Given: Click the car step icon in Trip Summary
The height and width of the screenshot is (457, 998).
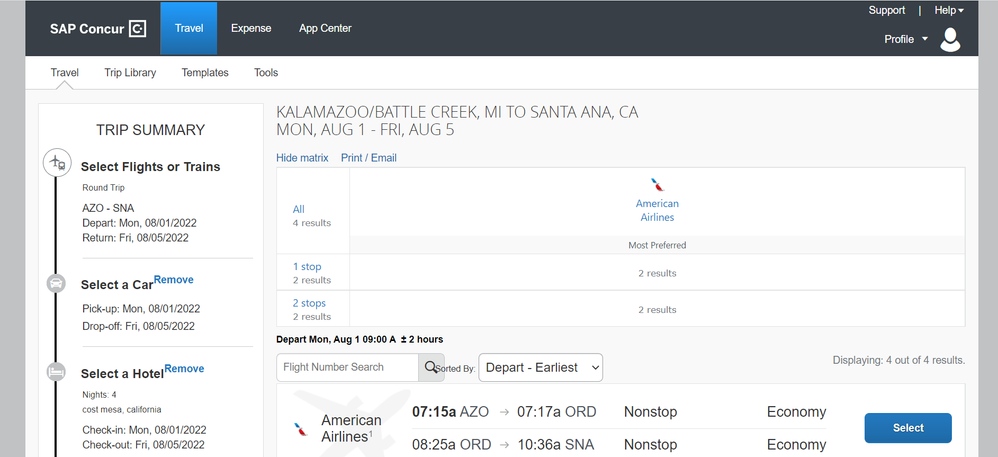Looking at the screenshot, I should (x=56, y=283).
